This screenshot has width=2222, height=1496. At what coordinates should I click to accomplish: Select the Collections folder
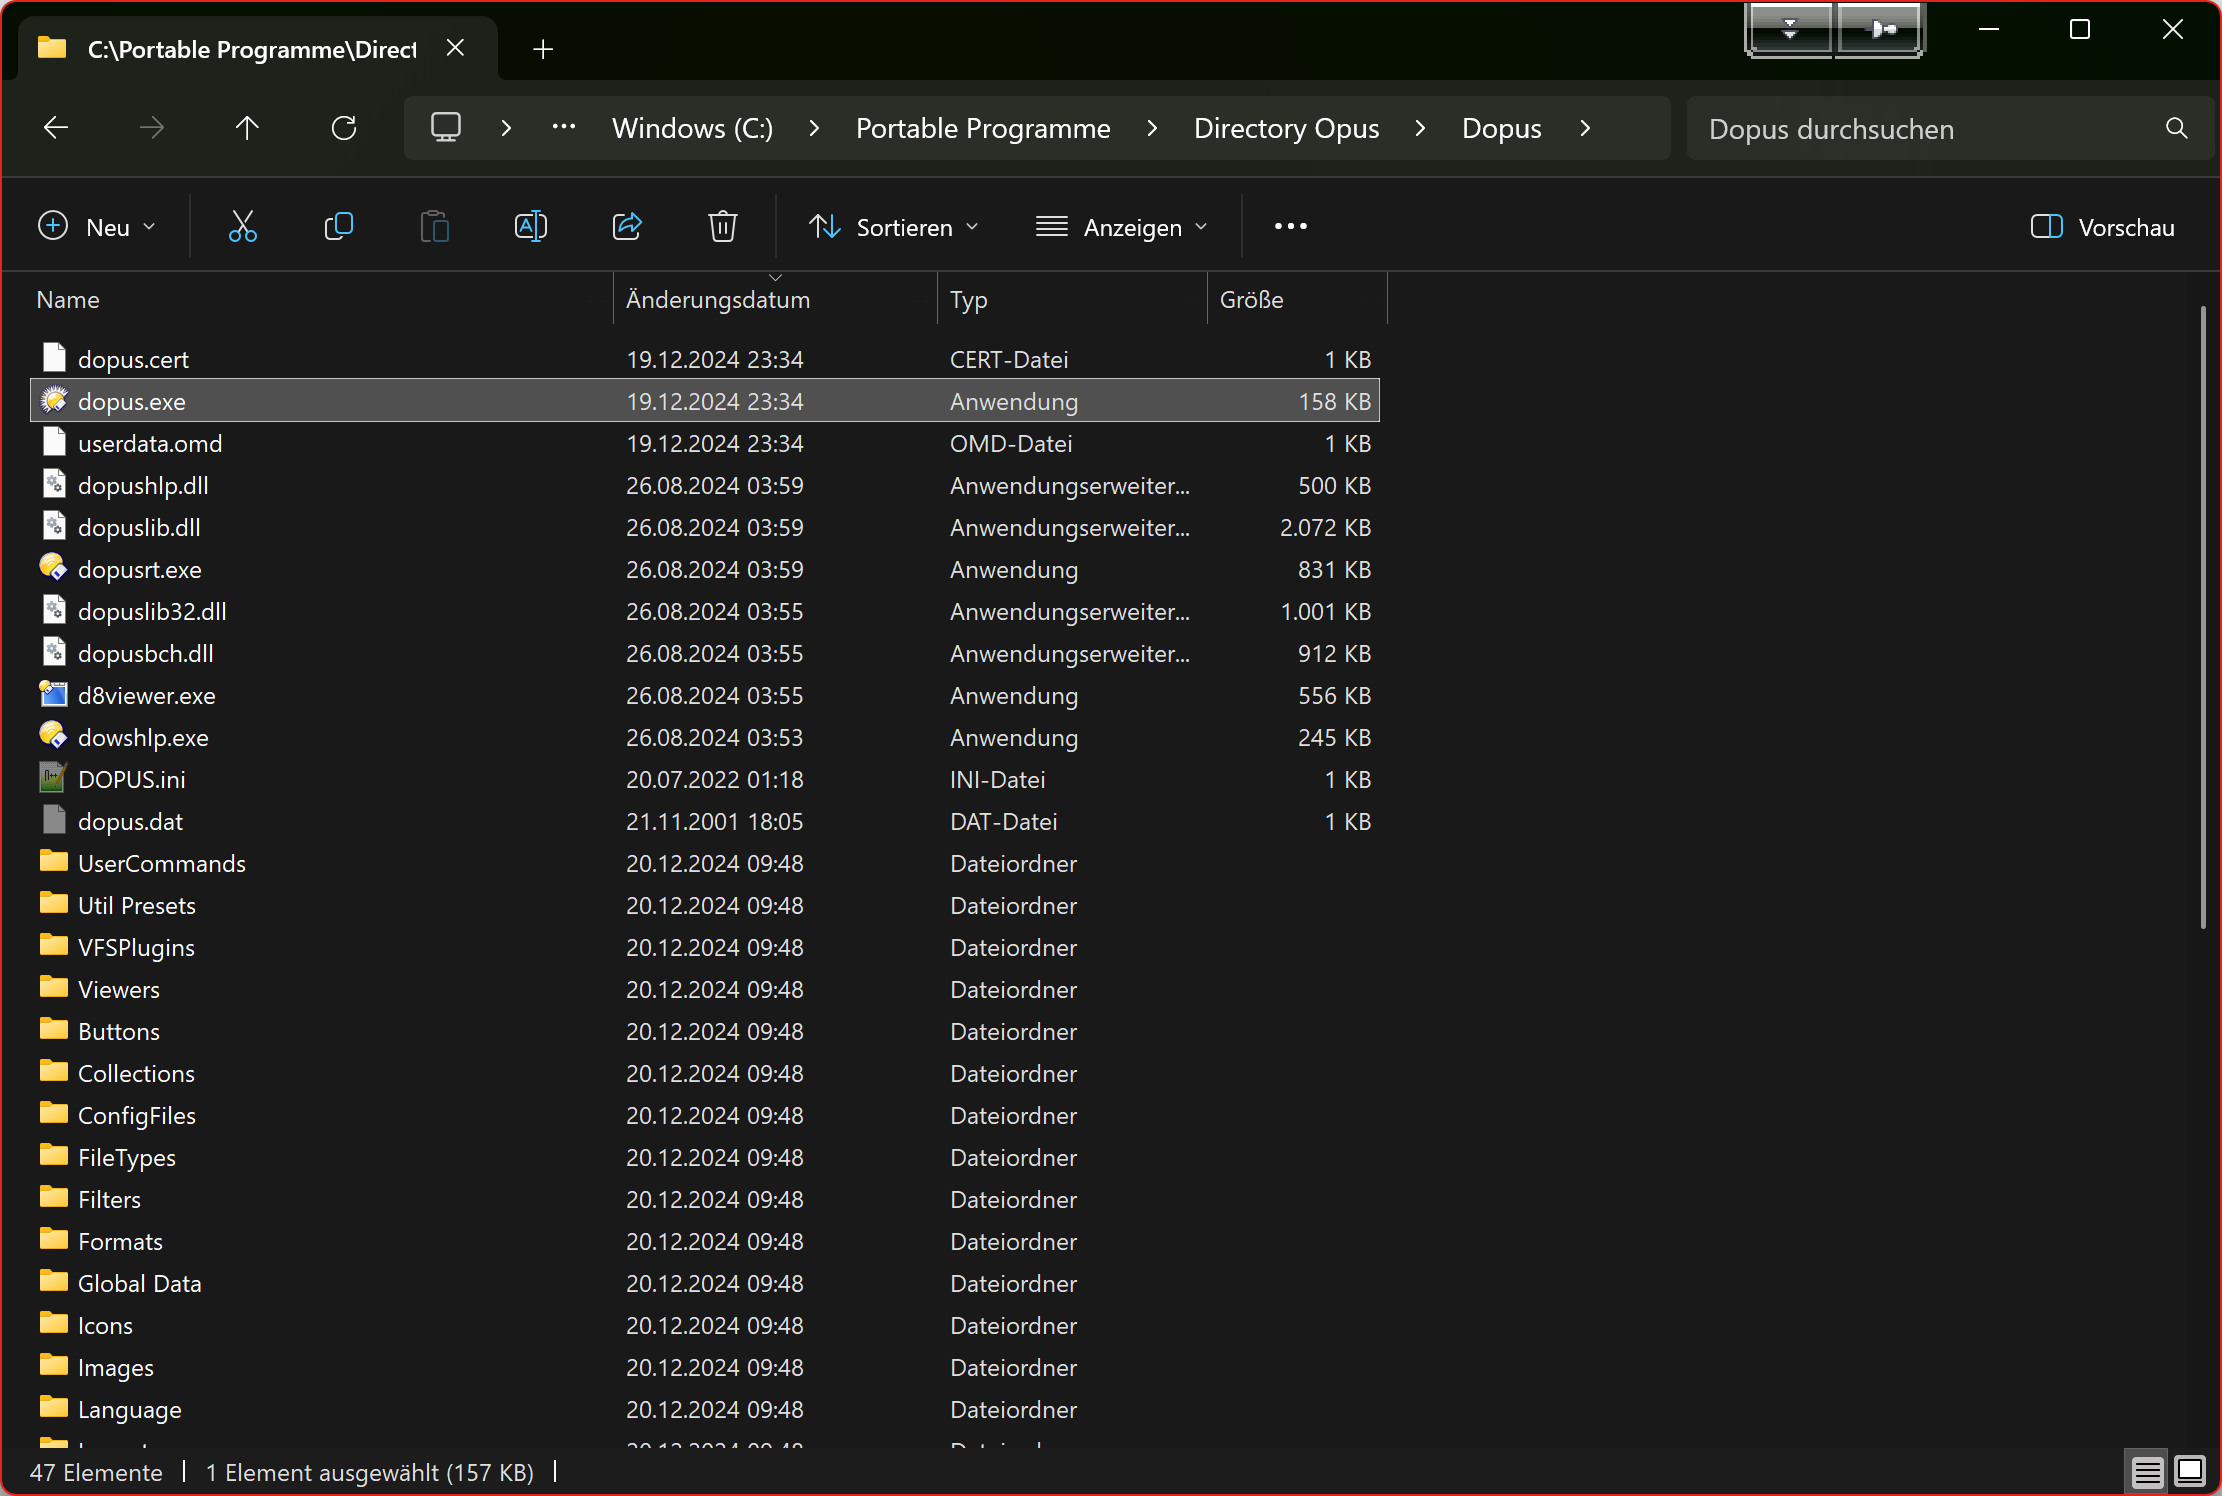(705, 1073)
